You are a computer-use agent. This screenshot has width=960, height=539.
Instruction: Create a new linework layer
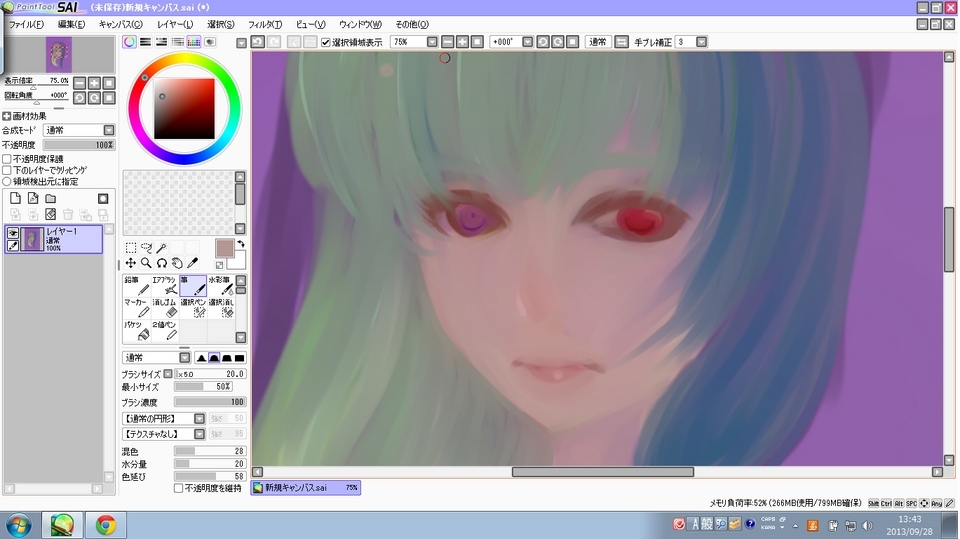coord(33,198)
